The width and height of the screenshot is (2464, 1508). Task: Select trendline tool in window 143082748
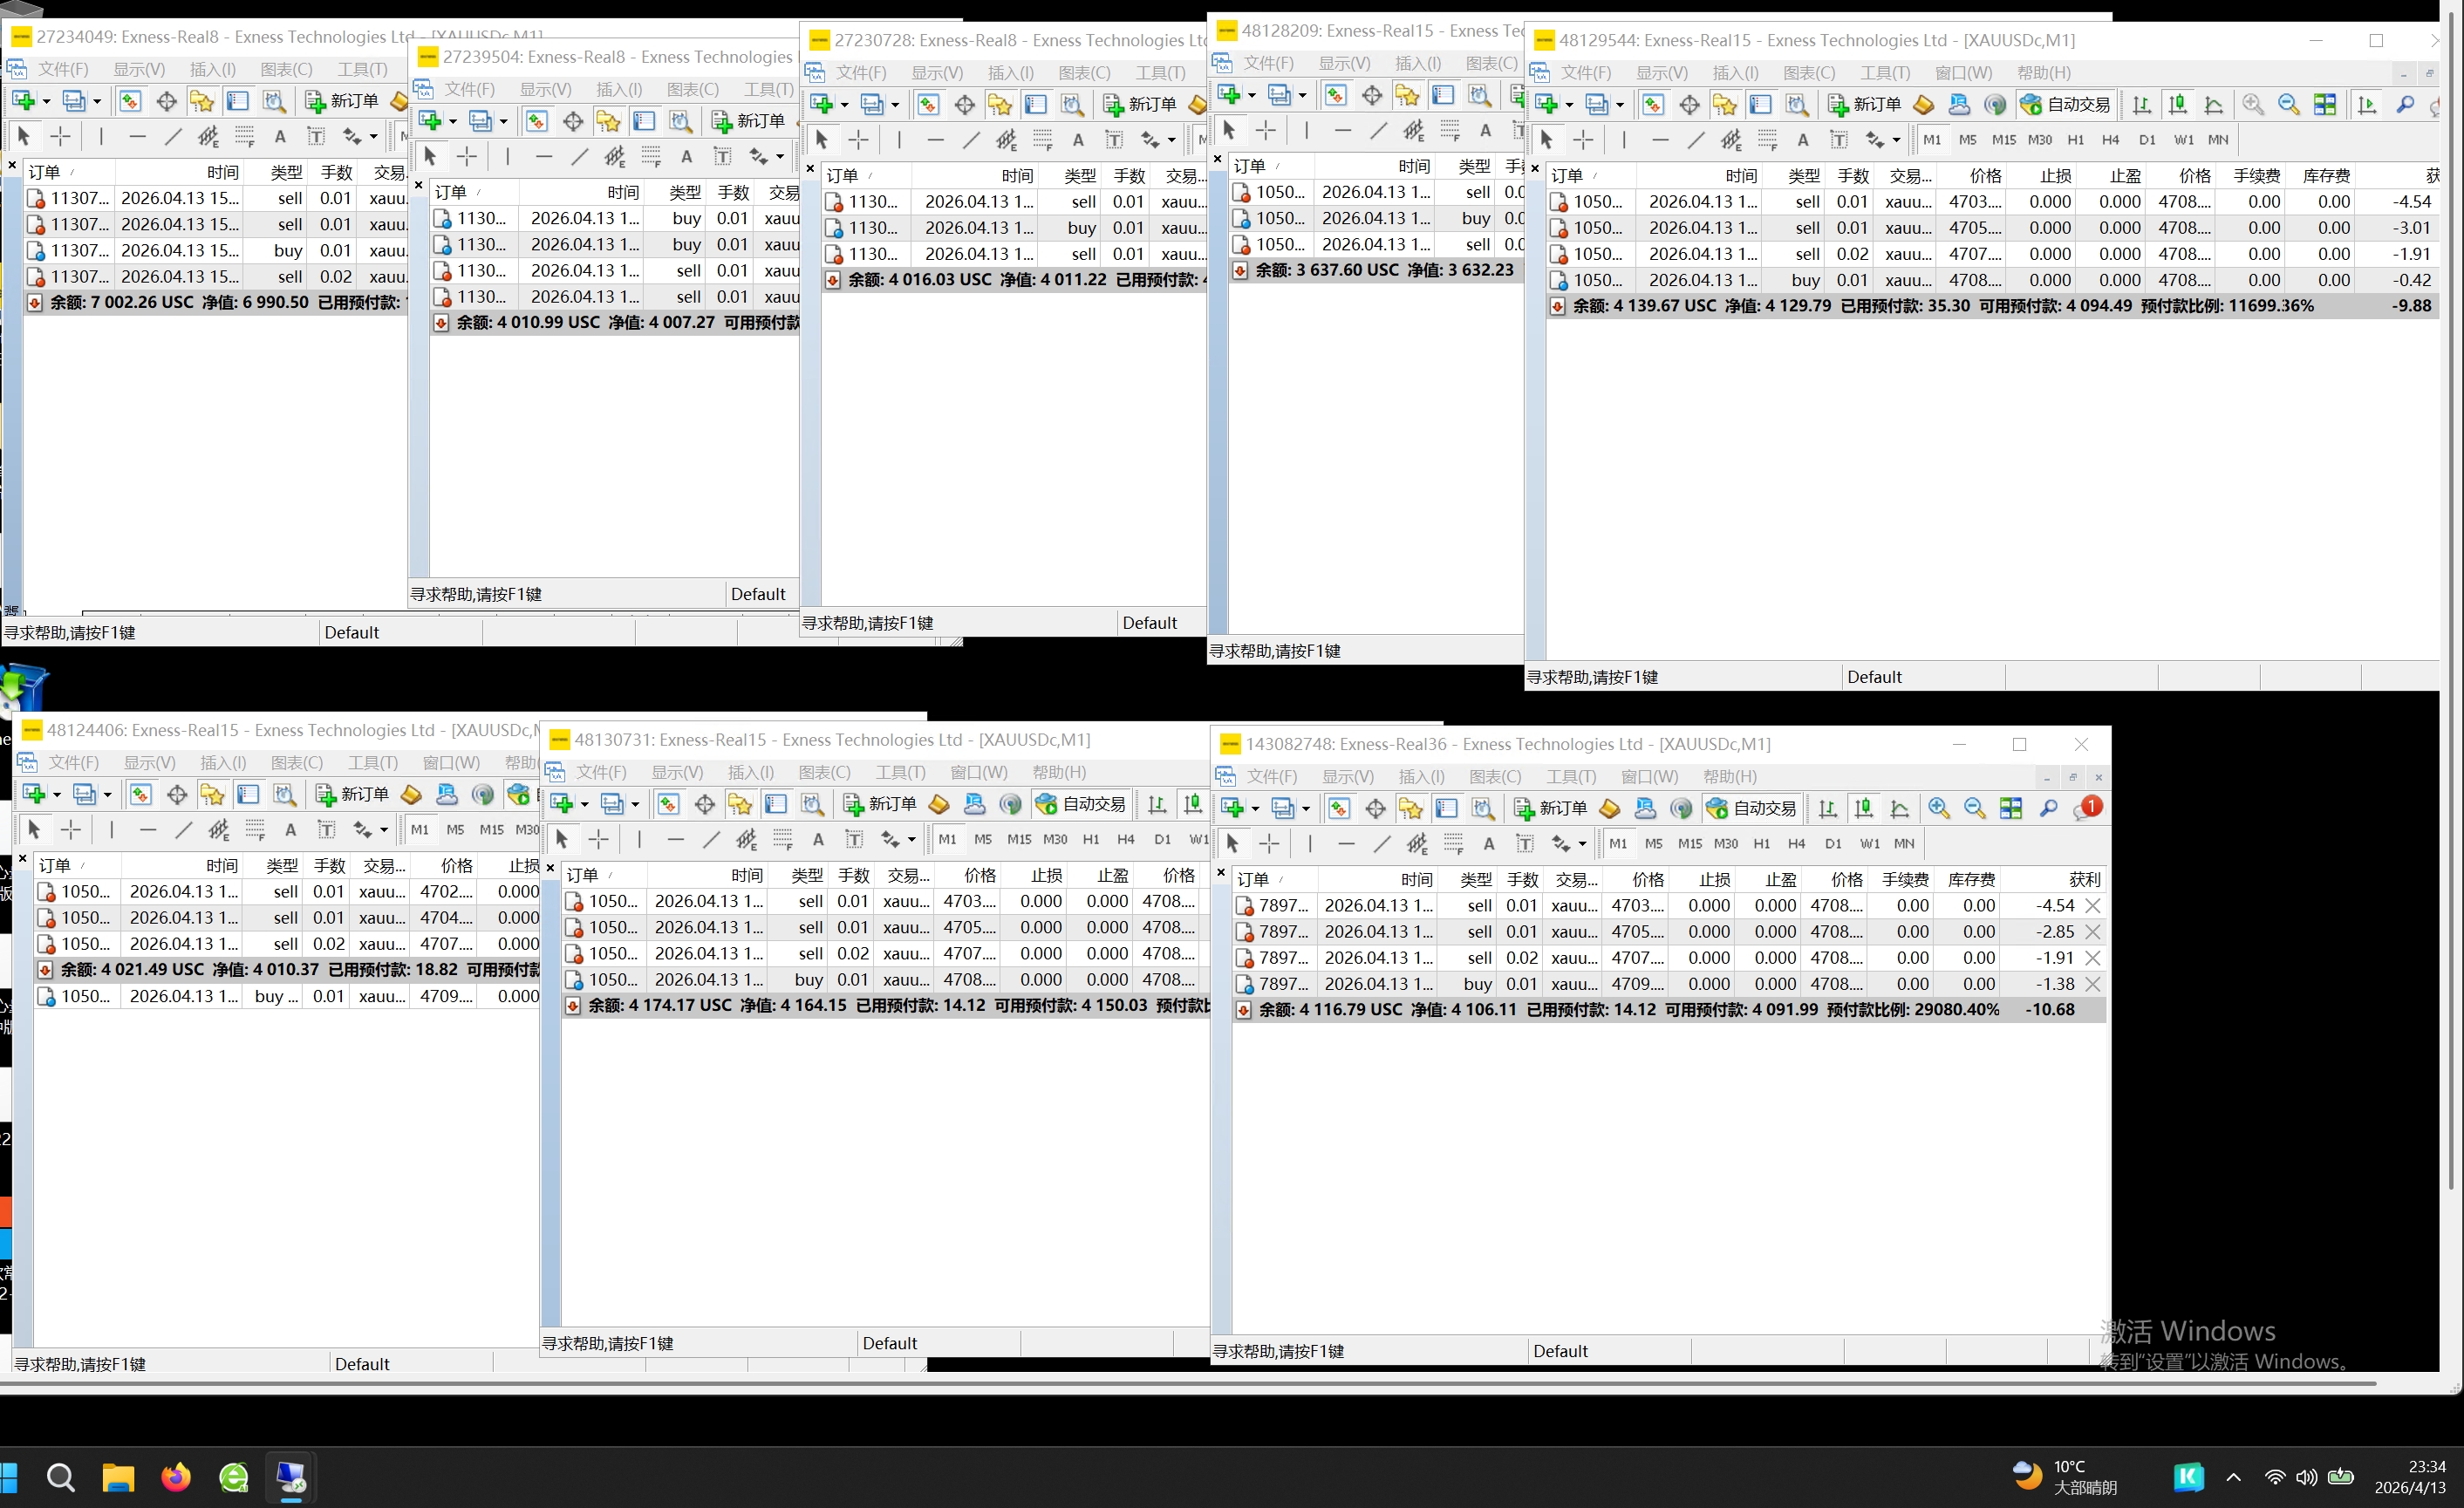click(x=1382, y=844)
